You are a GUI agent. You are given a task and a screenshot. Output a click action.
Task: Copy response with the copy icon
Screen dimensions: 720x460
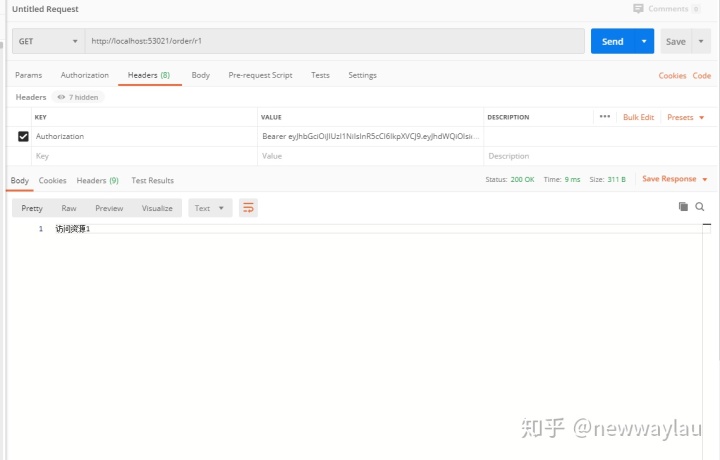click(x=683, y=207)
